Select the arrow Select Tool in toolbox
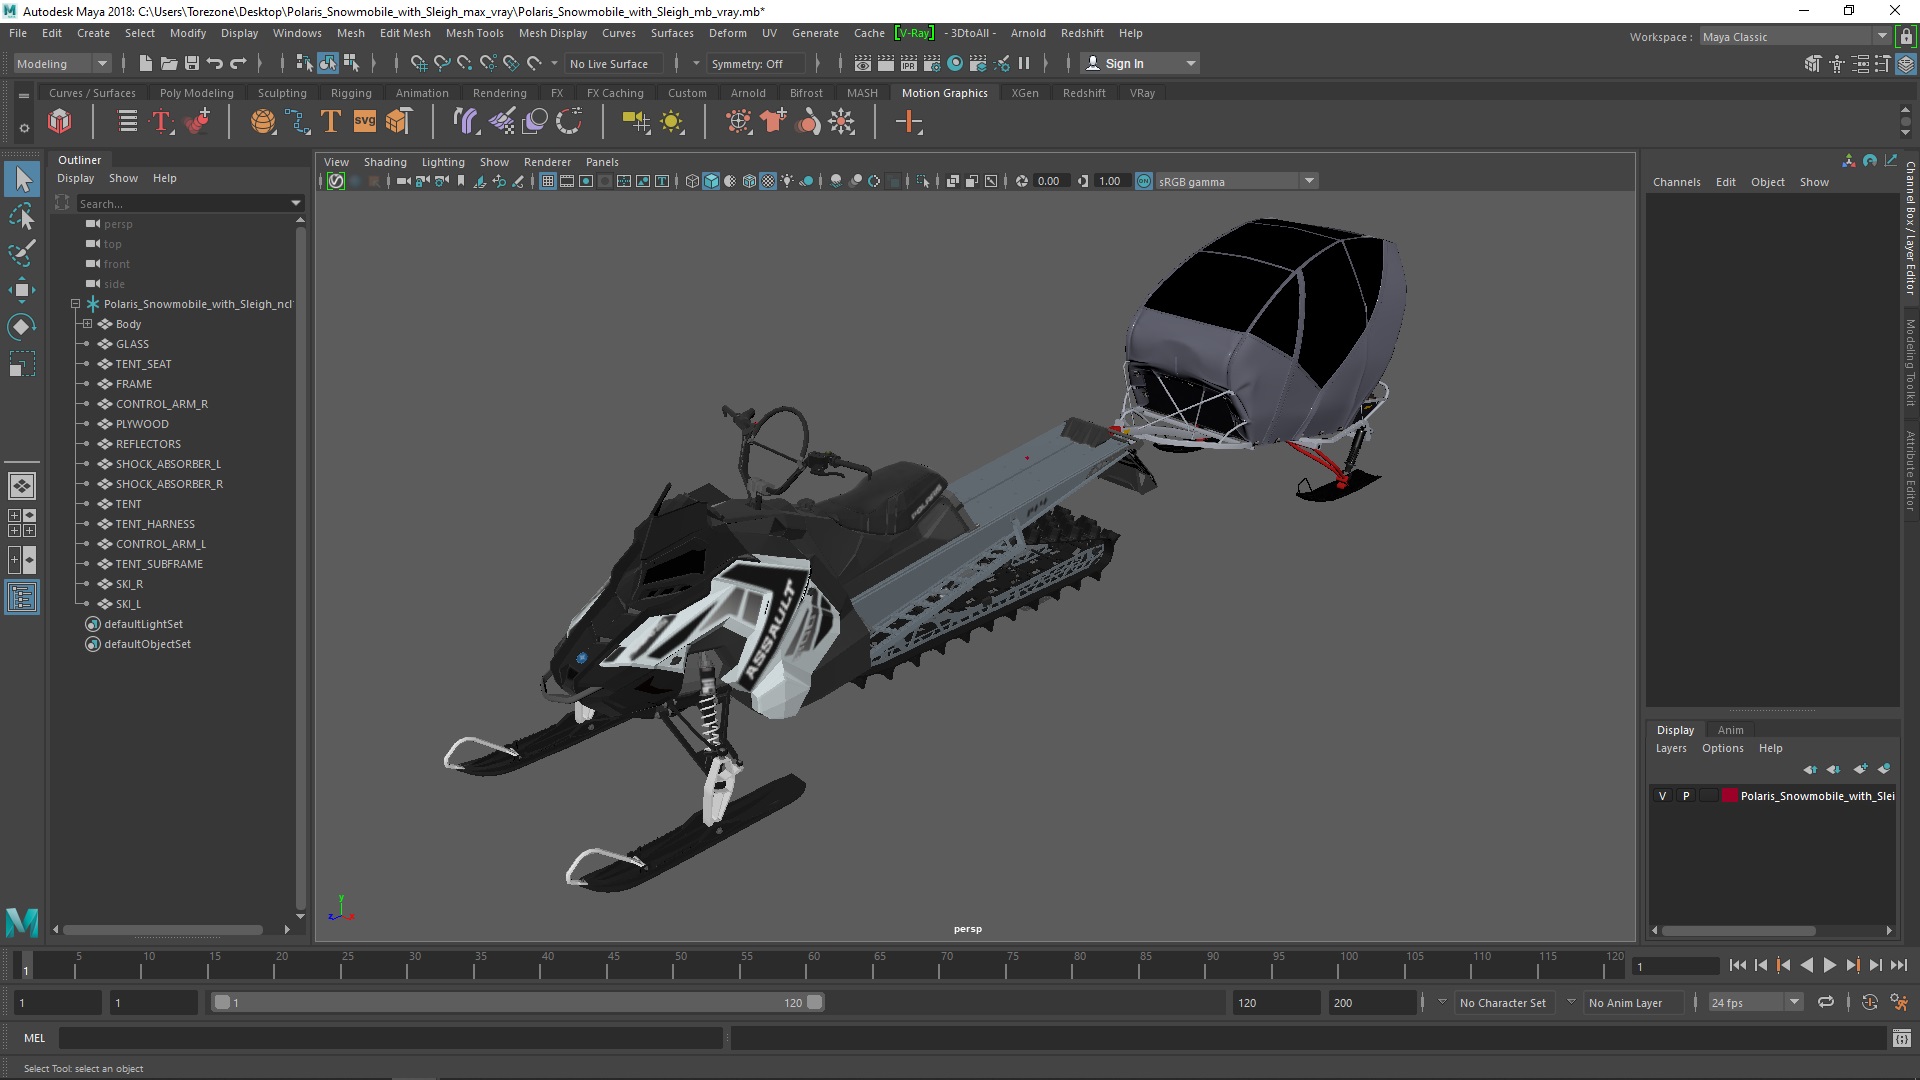1920x1080 pixels. (22, 180)
